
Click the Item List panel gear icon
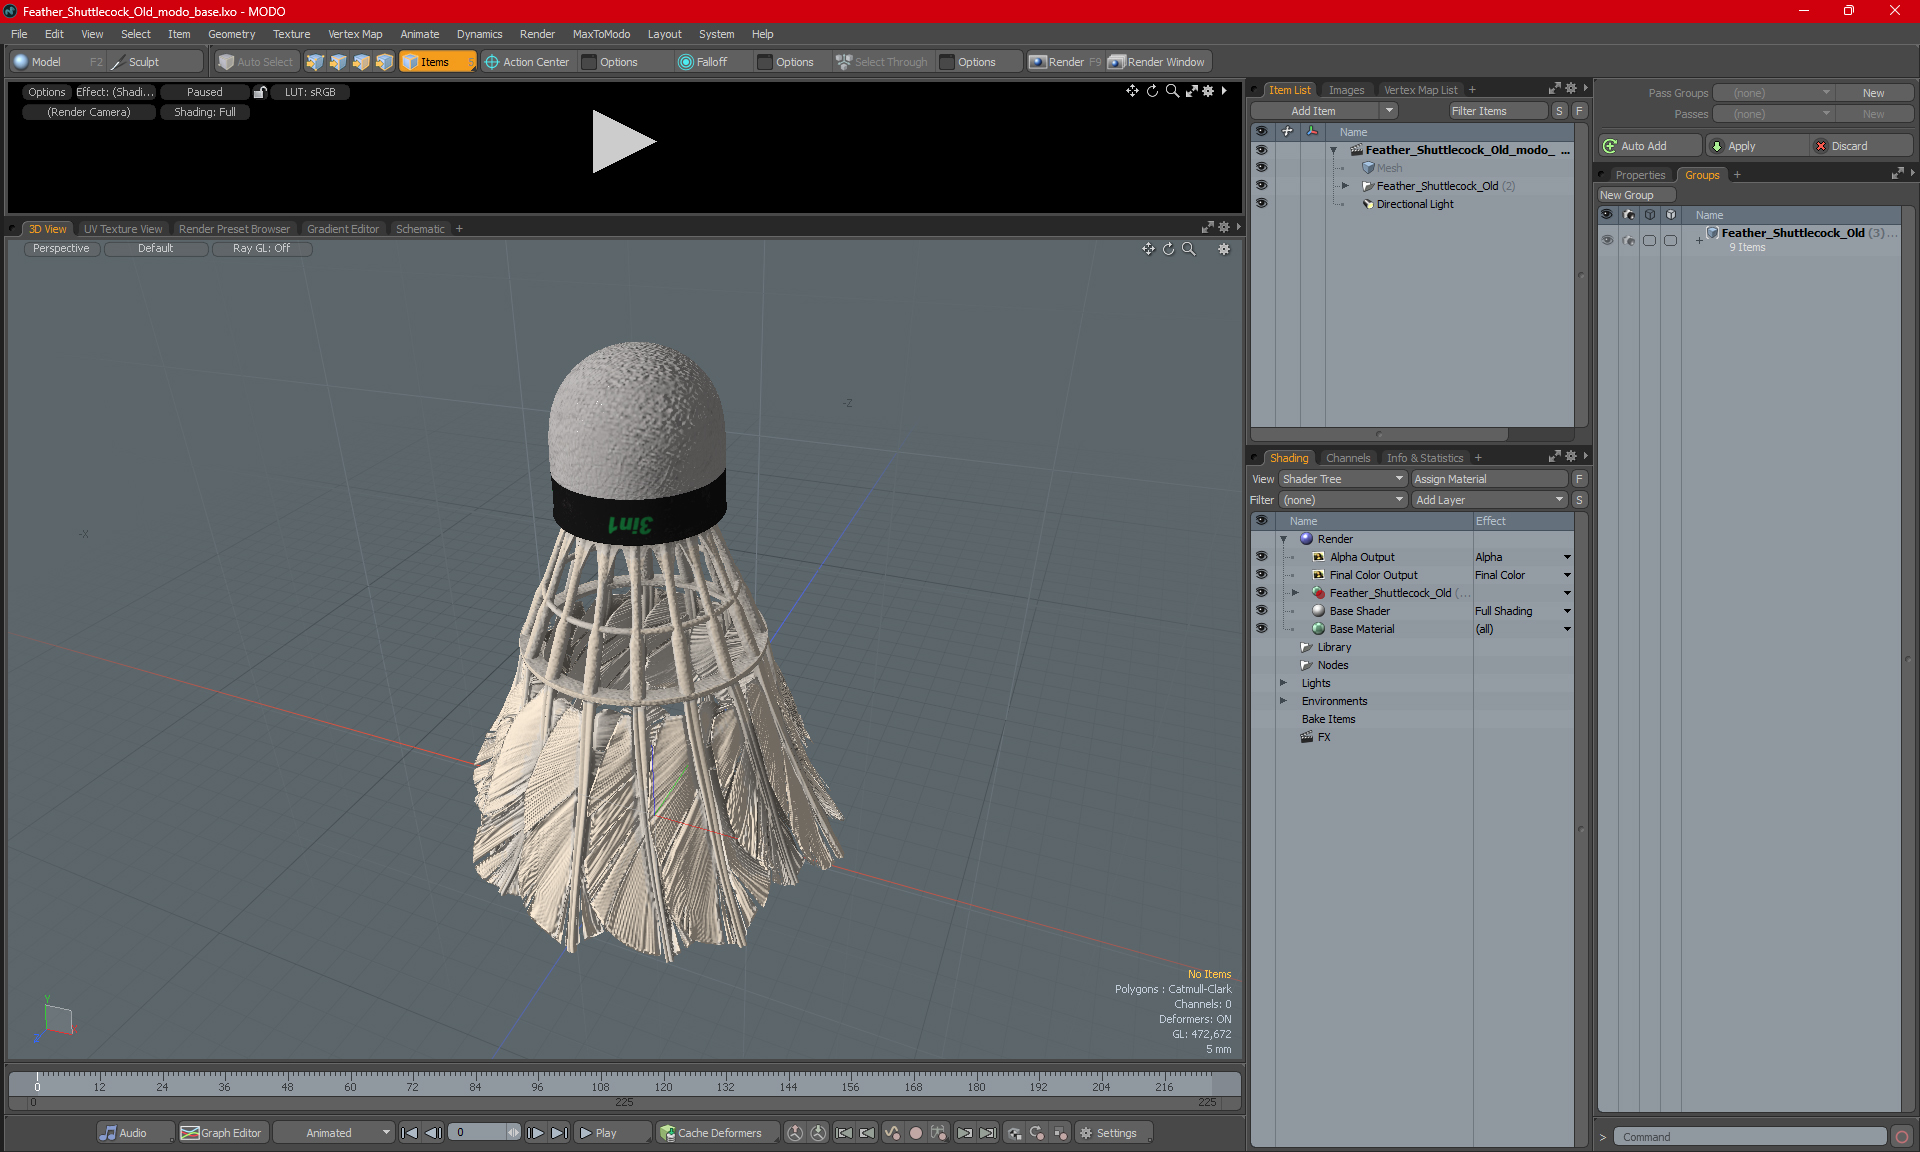coord(1571,89)
